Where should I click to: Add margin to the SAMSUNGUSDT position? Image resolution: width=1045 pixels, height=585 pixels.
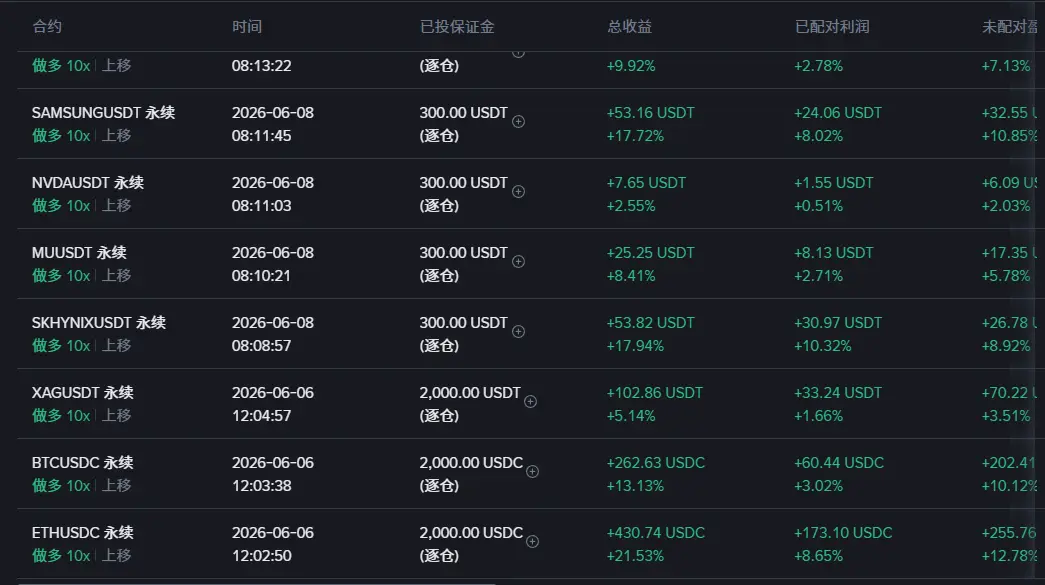(x=519, y=121)
